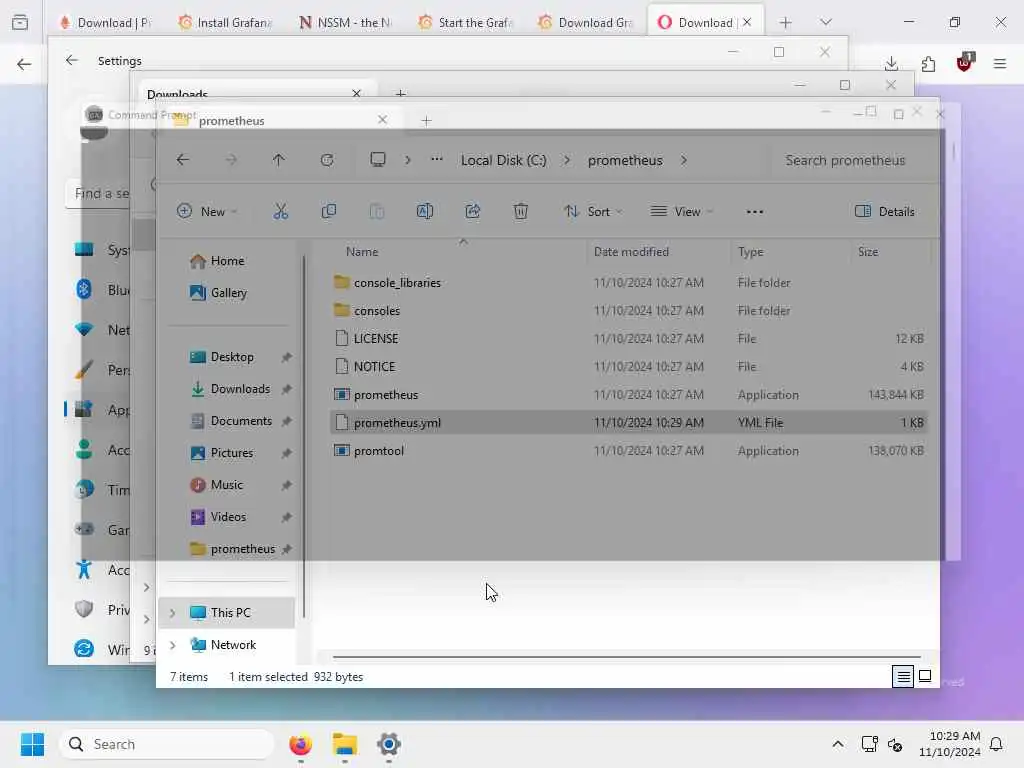Image resolution: width=1024 pixels, height=768 pixels.
Task: Share the selected file via toolbar icon
Action: tap(473, 212)
